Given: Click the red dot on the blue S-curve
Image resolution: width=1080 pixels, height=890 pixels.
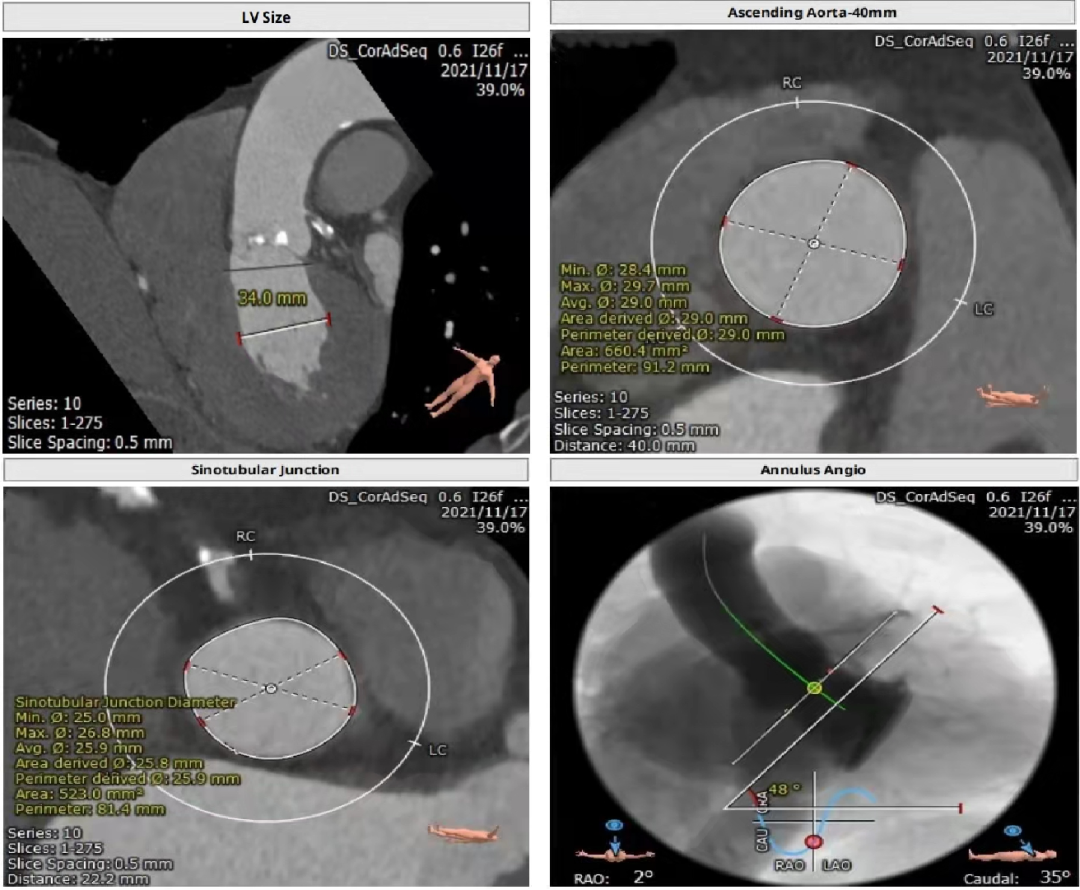Looking at the screenshot, I should [x=814, y=842].
